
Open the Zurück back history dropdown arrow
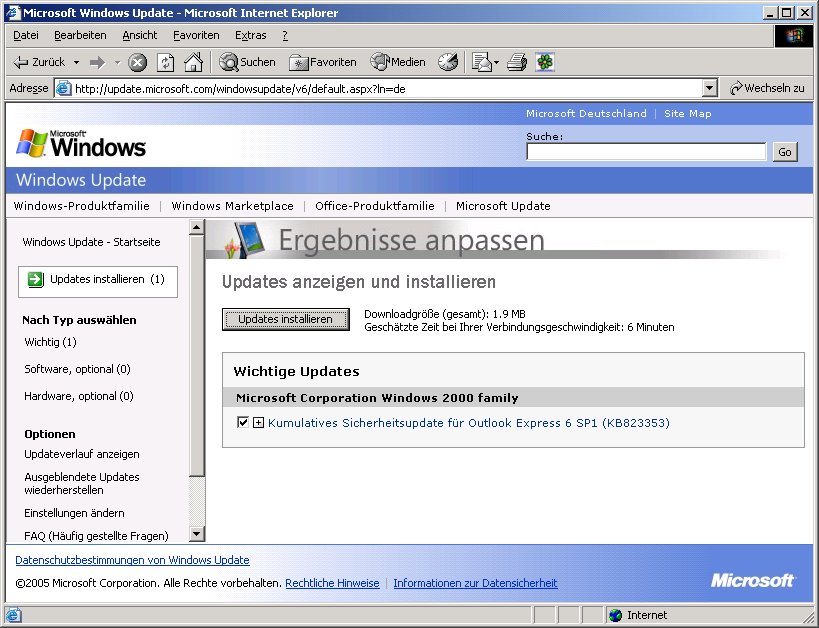74,62
